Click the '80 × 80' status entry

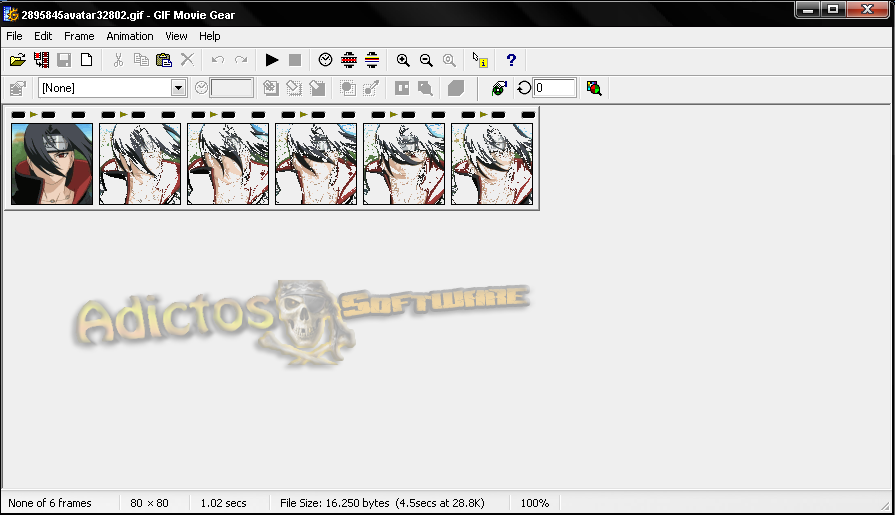point(149,503)
